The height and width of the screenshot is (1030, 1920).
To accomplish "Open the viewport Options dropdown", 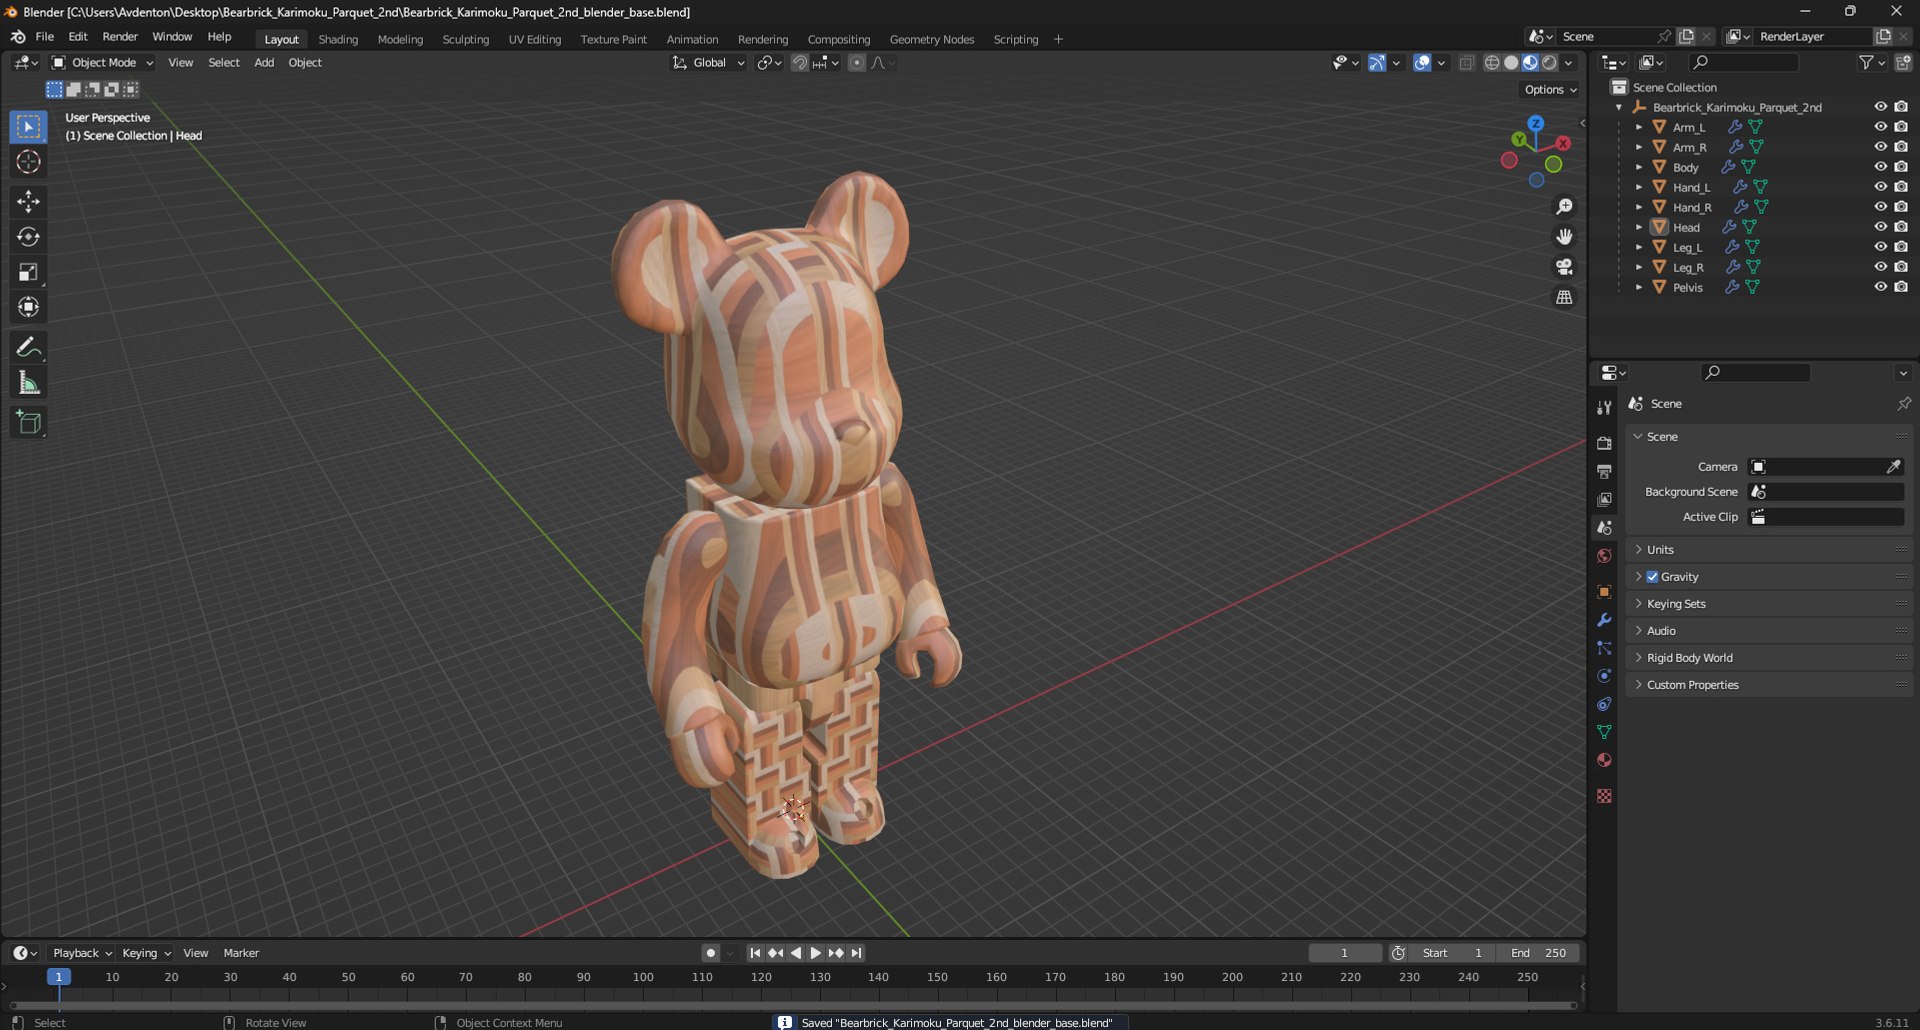I will [x=1551, y=90].
